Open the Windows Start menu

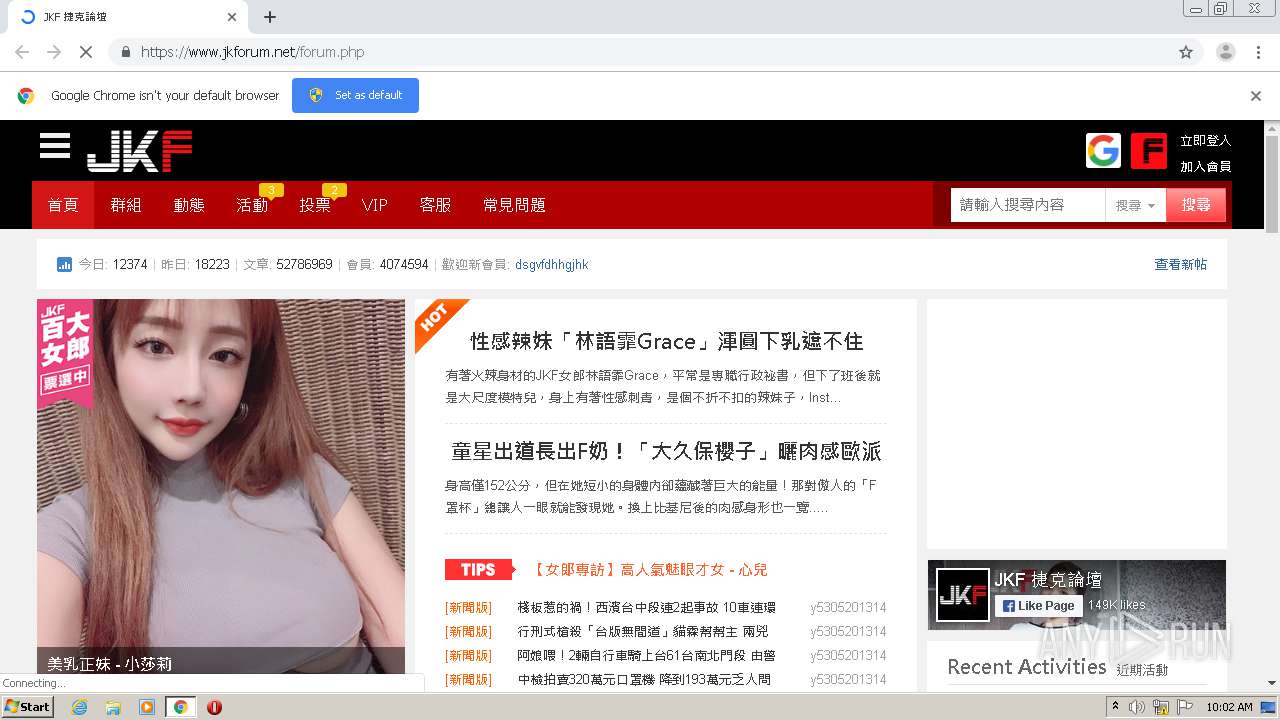(28, 707)
